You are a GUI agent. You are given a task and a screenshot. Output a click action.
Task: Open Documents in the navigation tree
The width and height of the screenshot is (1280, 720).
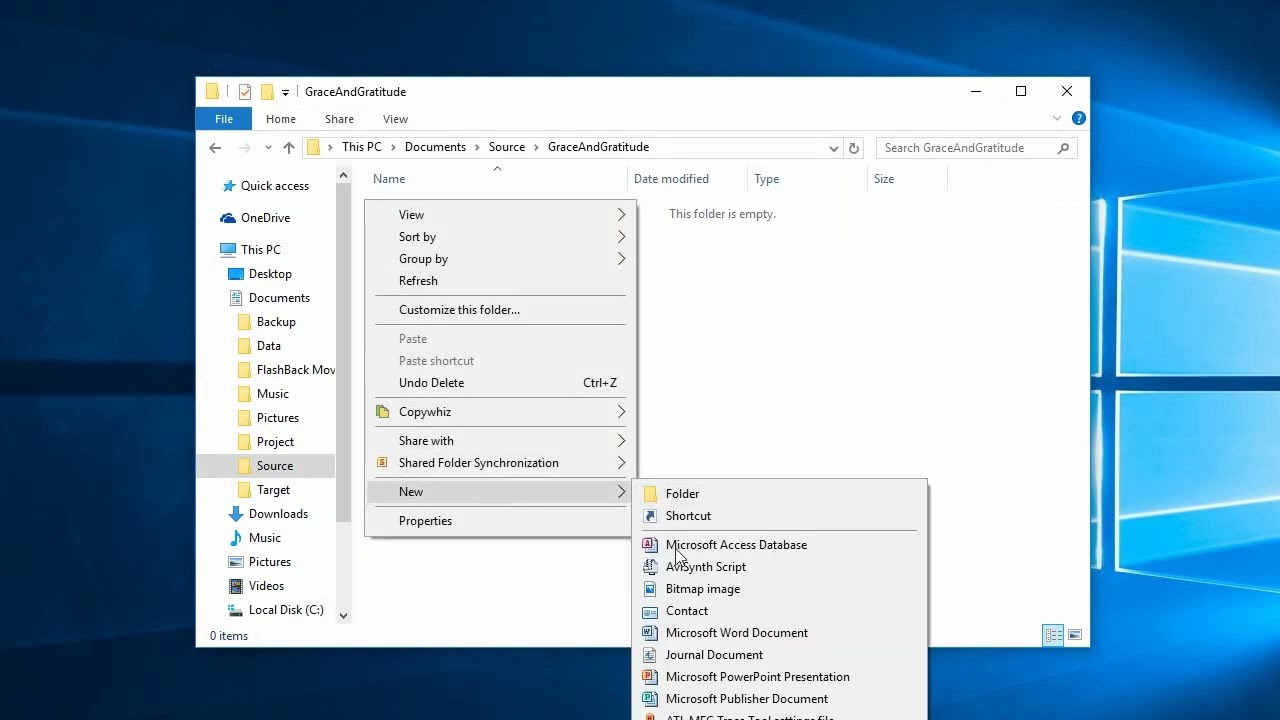(x=279, y=298)
